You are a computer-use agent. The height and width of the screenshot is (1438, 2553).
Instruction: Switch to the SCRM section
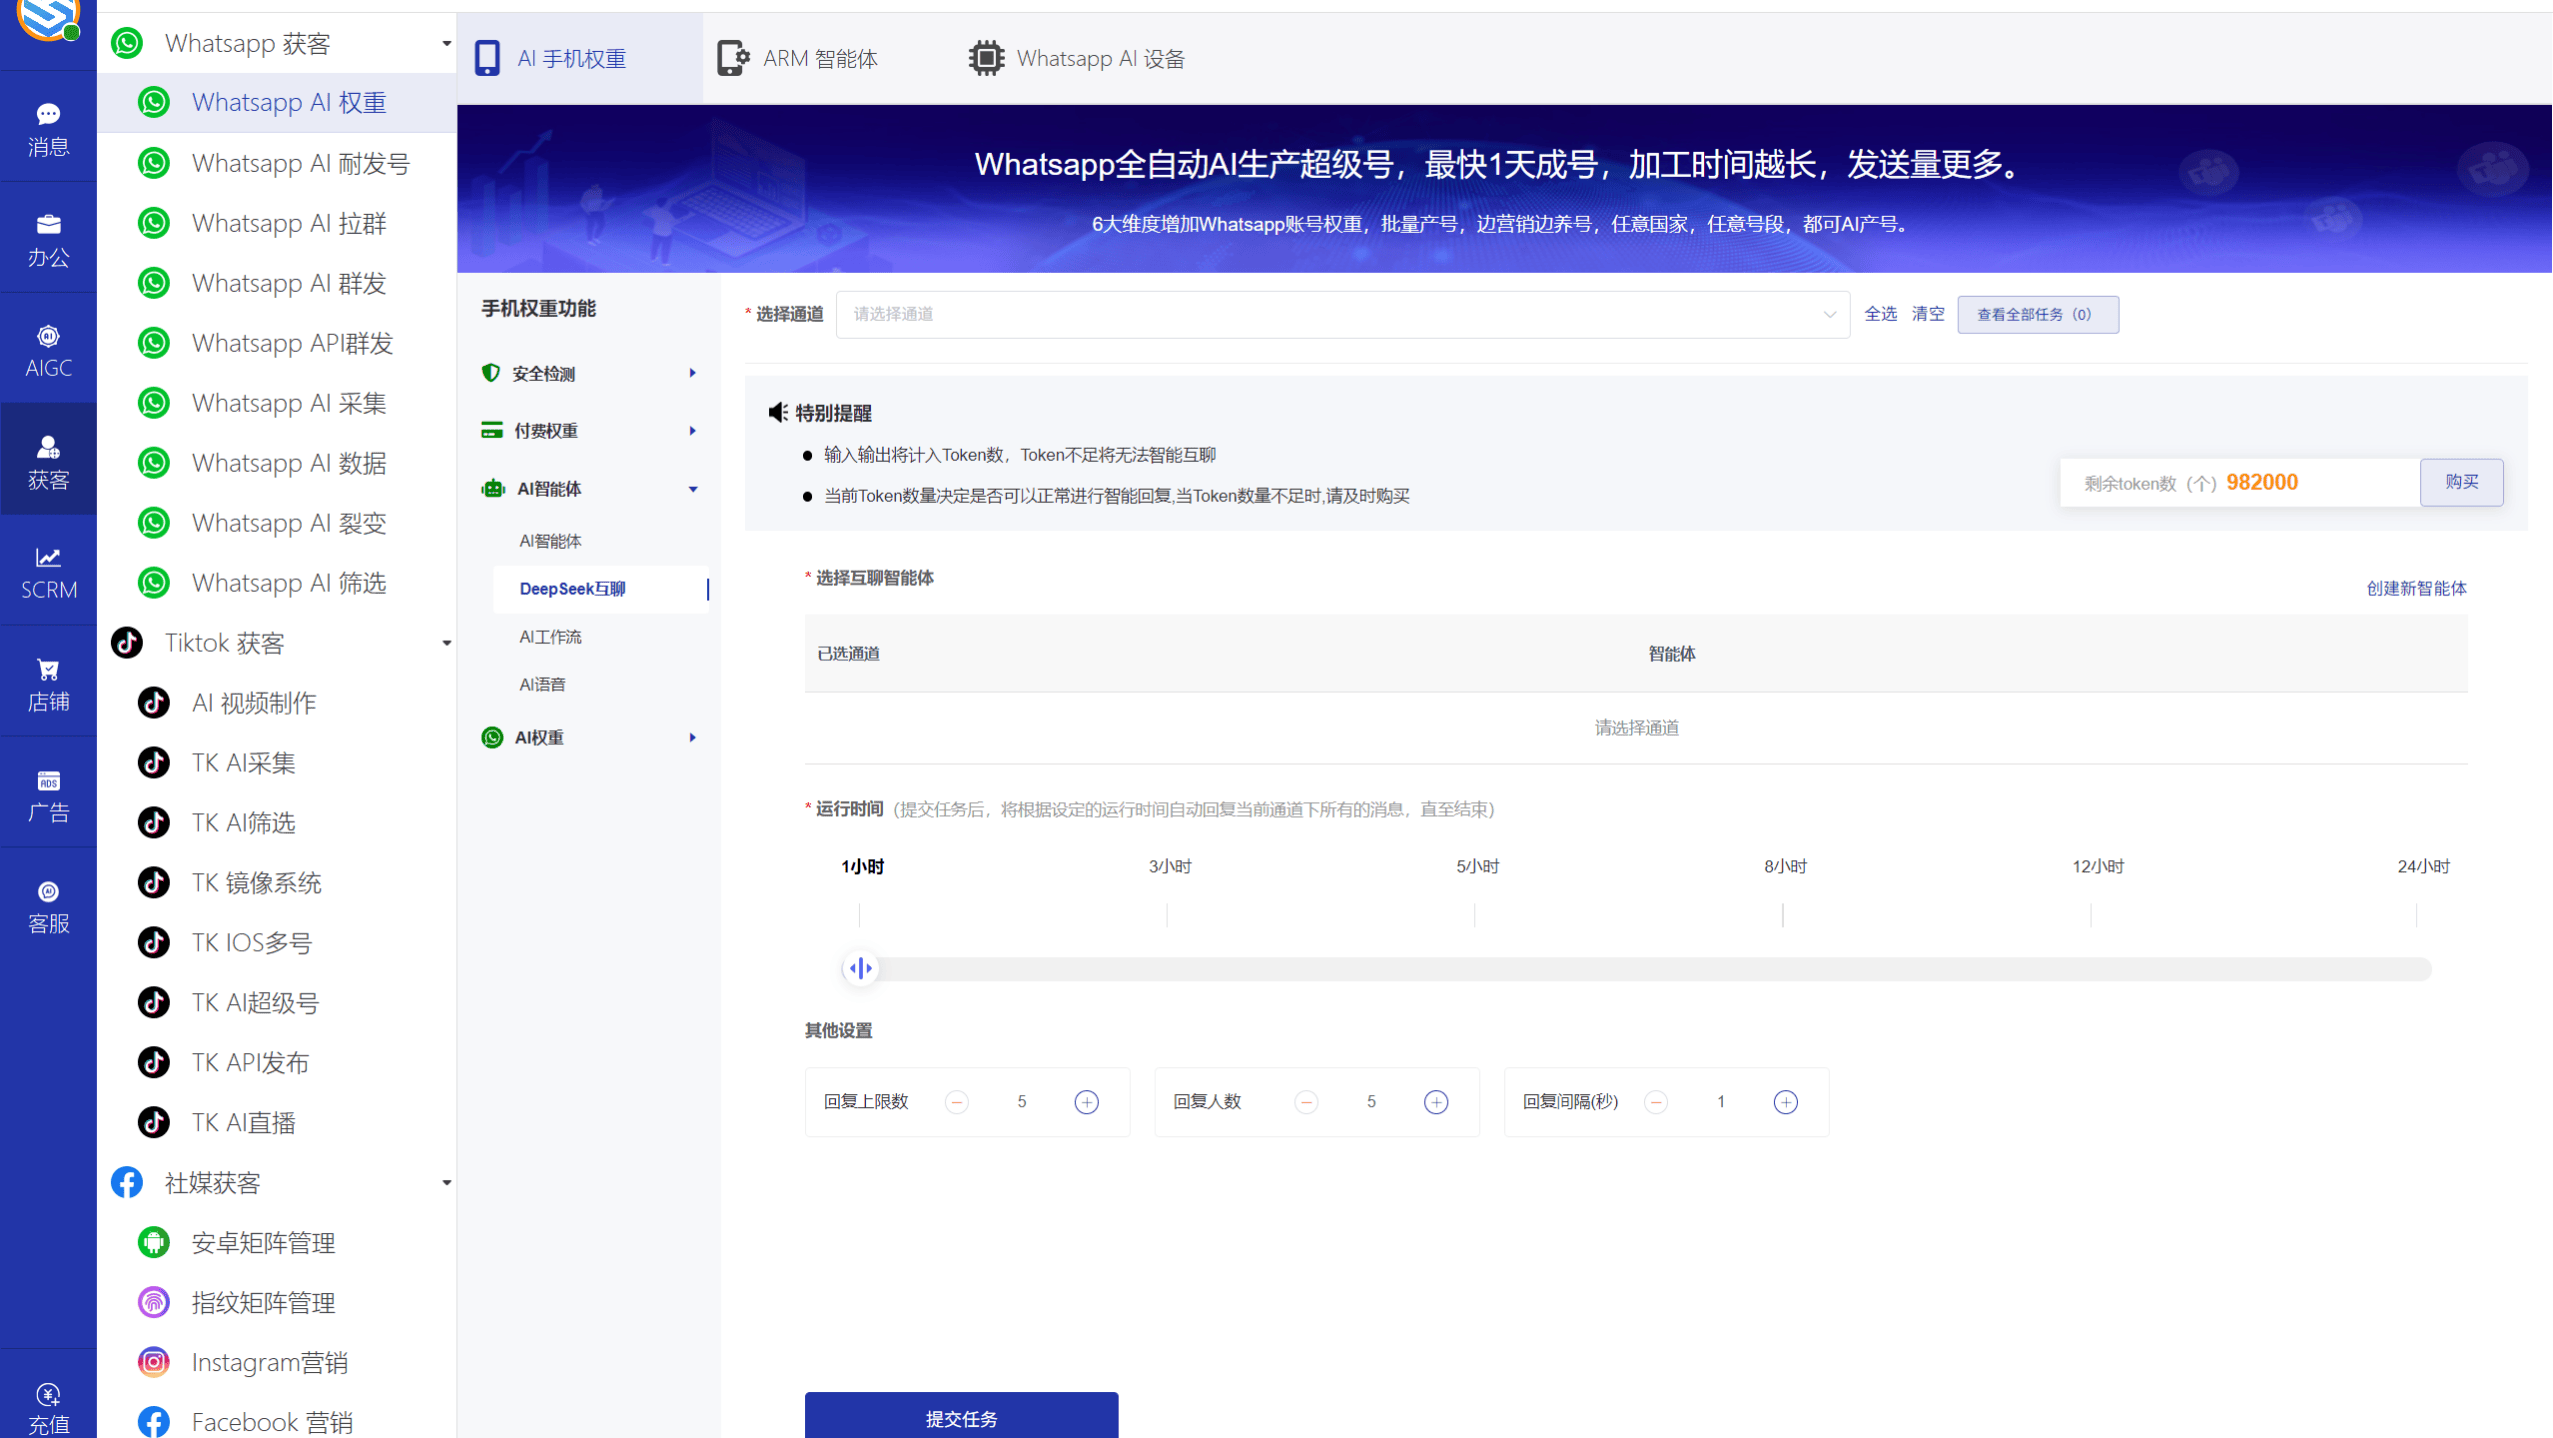point(48,572)
